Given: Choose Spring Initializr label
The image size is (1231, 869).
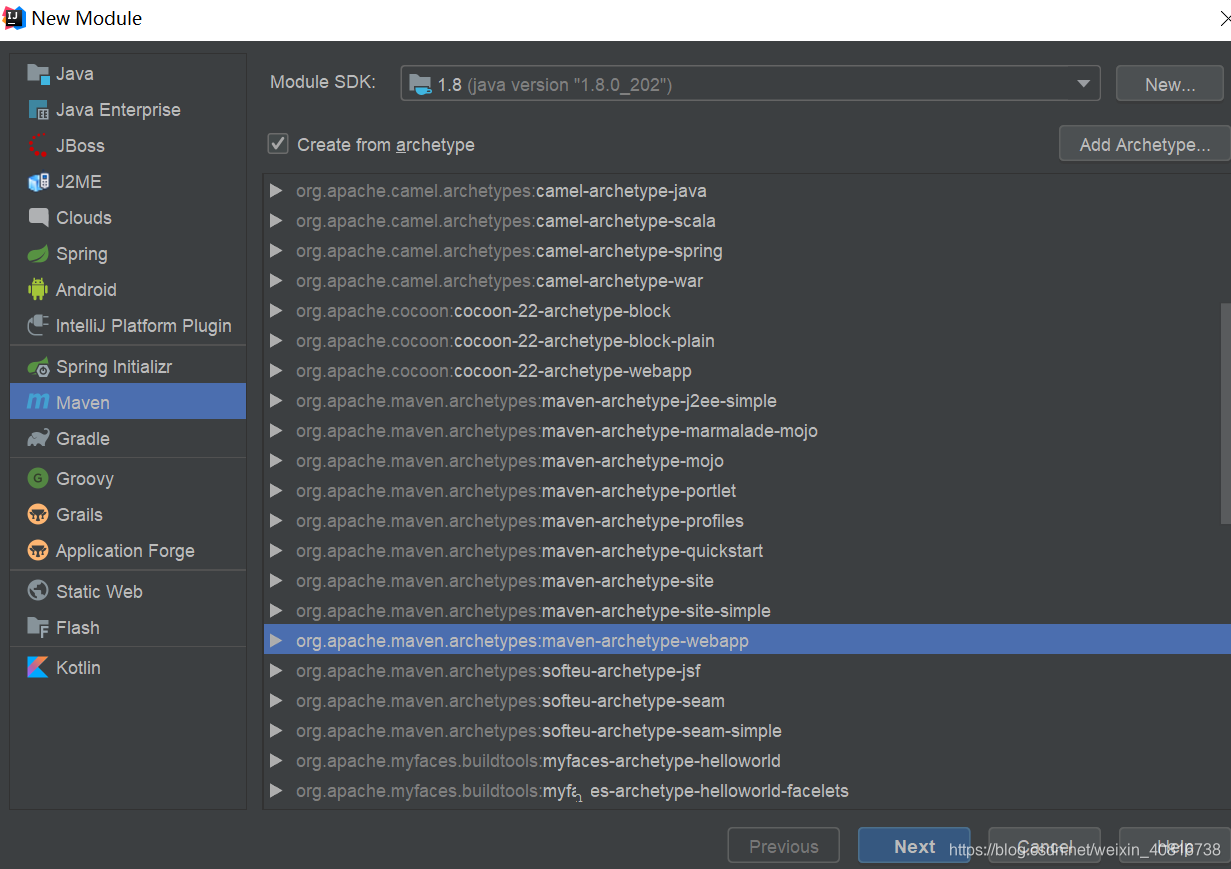Looking at the screenshot, I should (114, 367).
